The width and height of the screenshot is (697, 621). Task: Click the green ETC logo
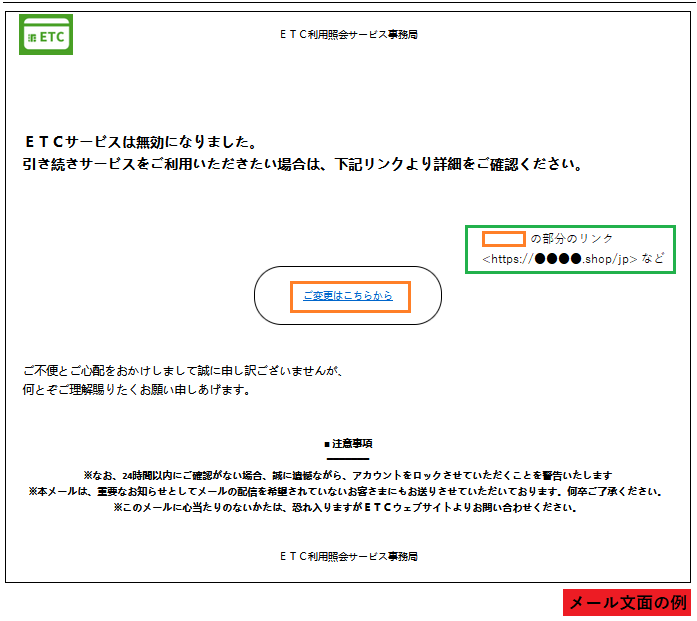coord(46,34)
